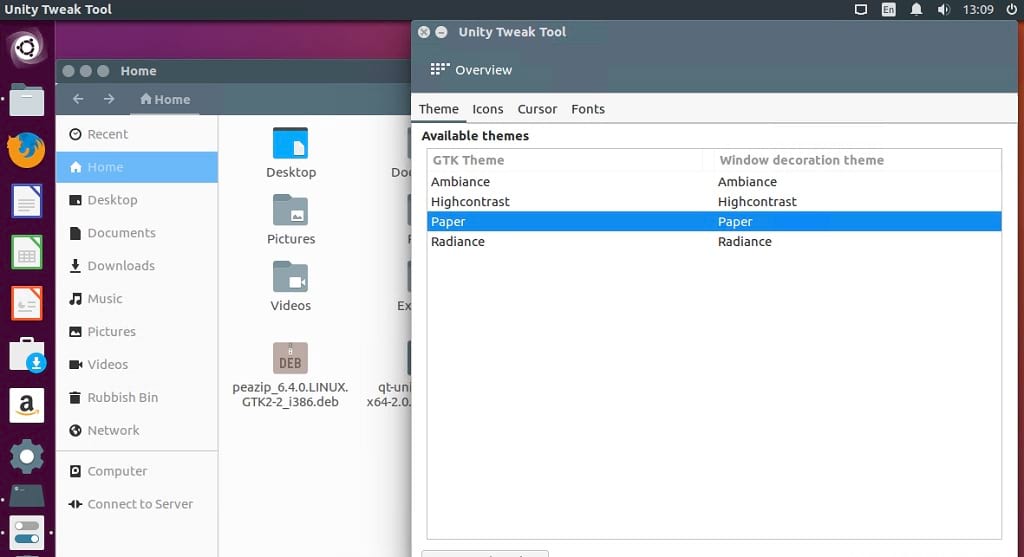Switch to the Fonts tab
This screenshot has width=1024, height=557.
(588, 109)
